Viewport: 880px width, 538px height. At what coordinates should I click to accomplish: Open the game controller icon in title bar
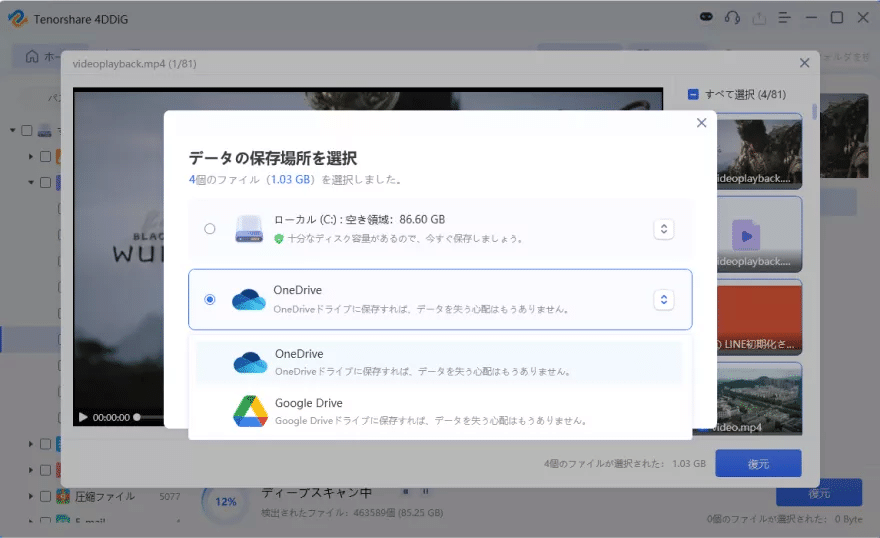point(706,17)
